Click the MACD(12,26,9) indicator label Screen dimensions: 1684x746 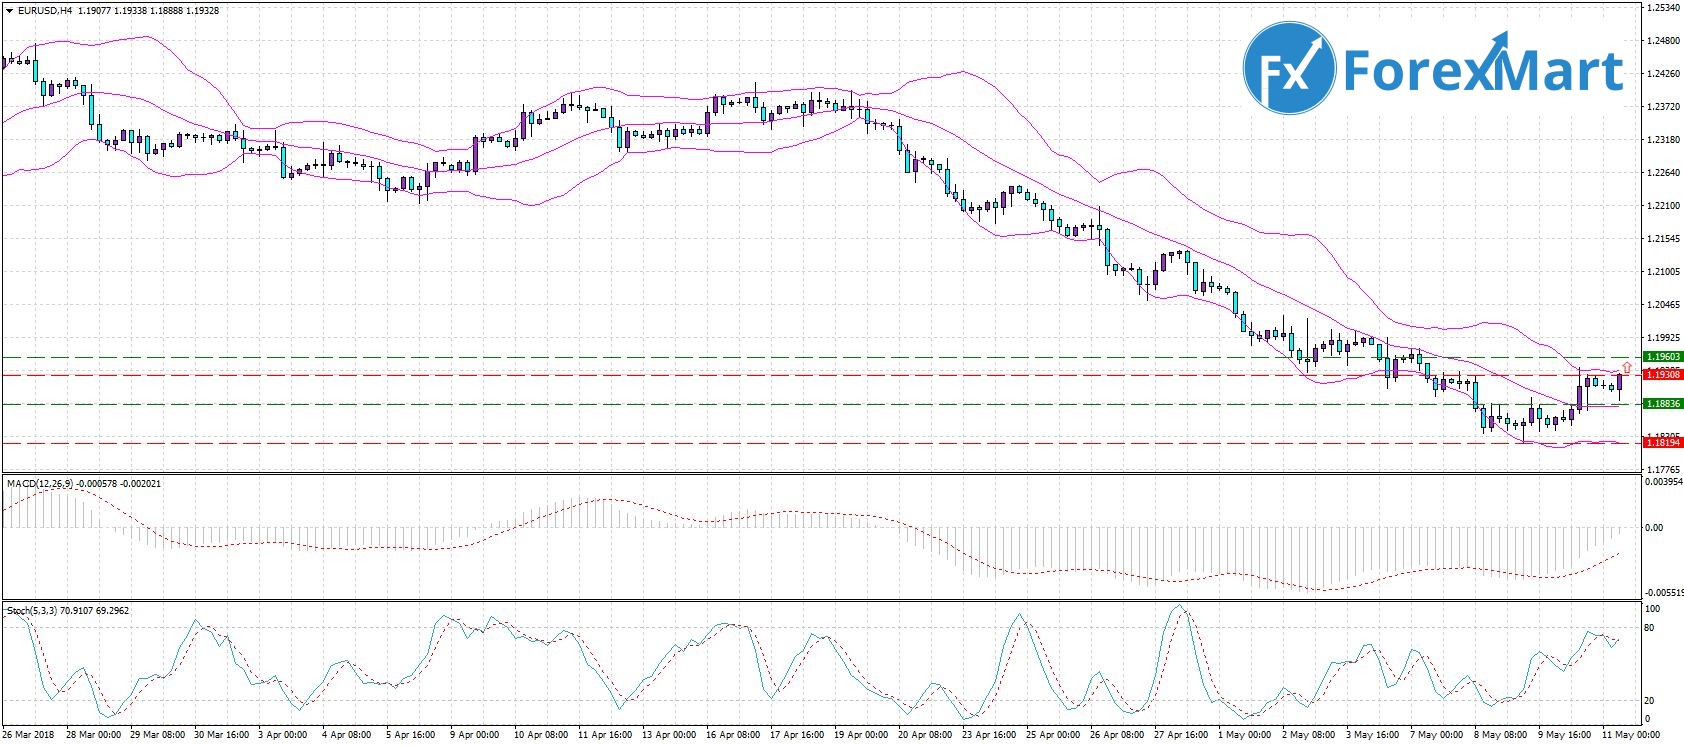pos(42,484)
